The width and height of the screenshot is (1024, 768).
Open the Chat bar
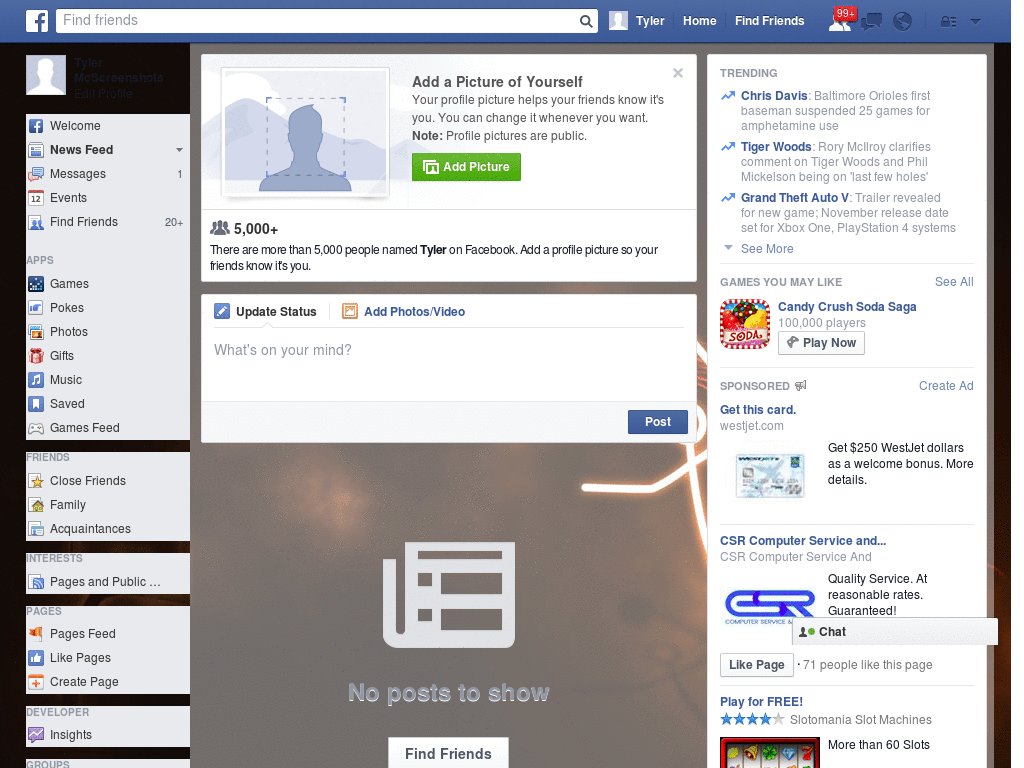pyautogui.click(x=895, y=632)
